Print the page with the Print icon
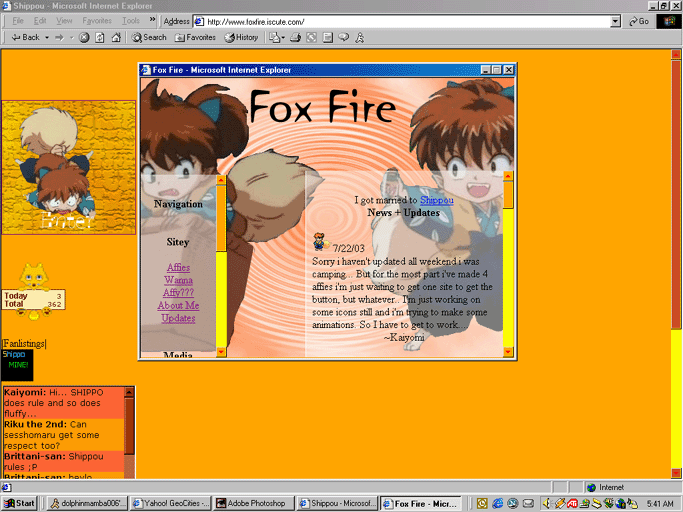Image resolution: width=683 pixels, height=512 pixels. (x=296, y=37)
